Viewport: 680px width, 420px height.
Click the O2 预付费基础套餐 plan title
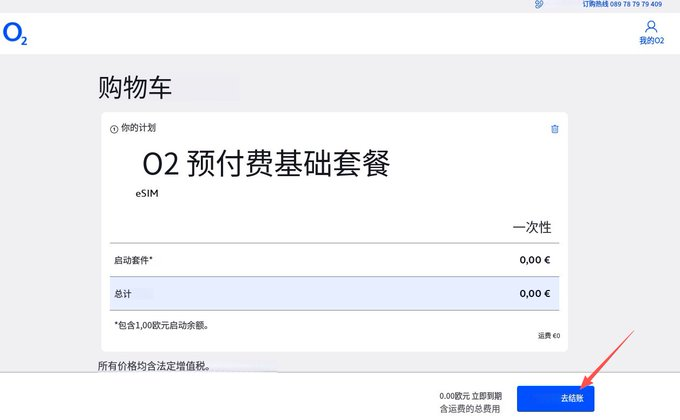pyautogui.click(x=266, y=164)
